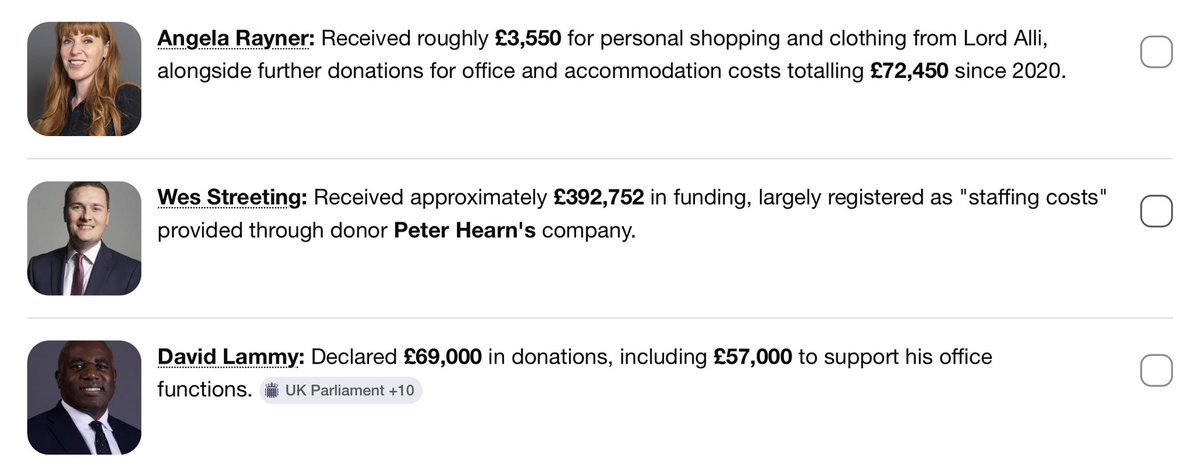
Task: Click the bold £392,752 funding figure
Action: [598, 198]
